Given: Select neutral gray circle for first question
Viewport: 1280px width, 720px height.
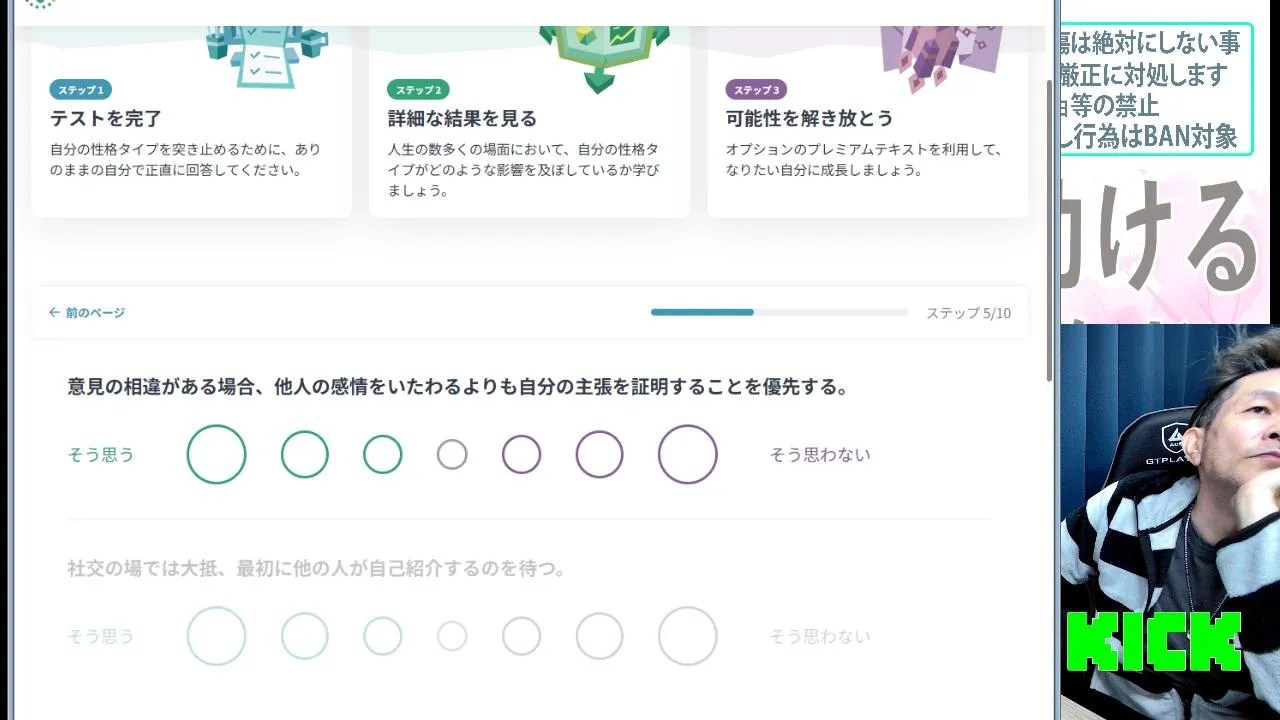Looking at the screenshot, I should point(452,455).
